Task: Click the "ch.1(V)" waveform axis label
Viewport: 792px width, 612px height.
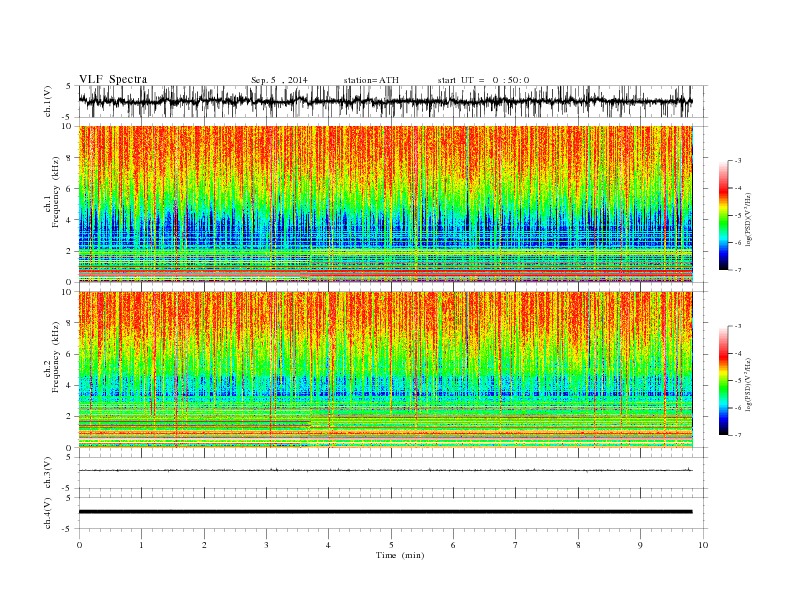Action: point(47,101)
